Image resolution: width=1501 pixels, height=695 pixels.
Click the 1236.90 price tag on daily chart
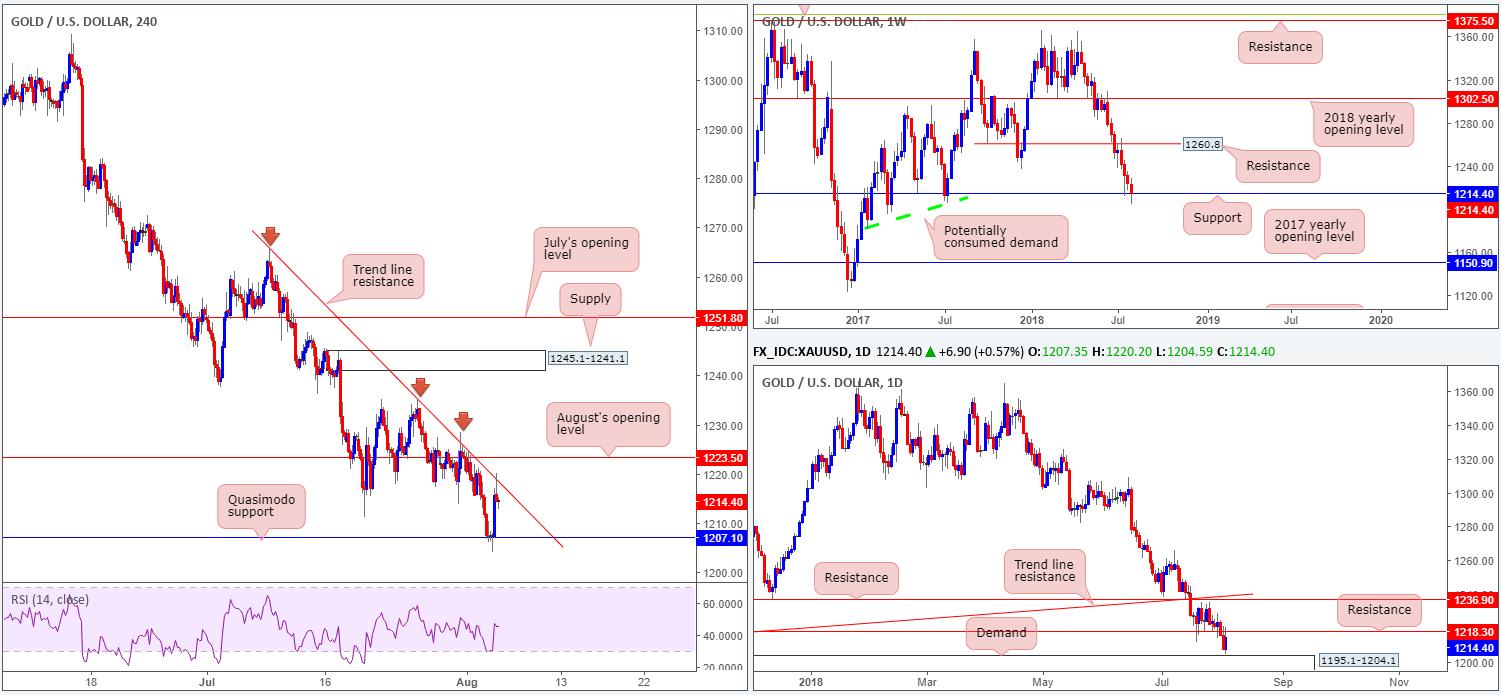1474,599
